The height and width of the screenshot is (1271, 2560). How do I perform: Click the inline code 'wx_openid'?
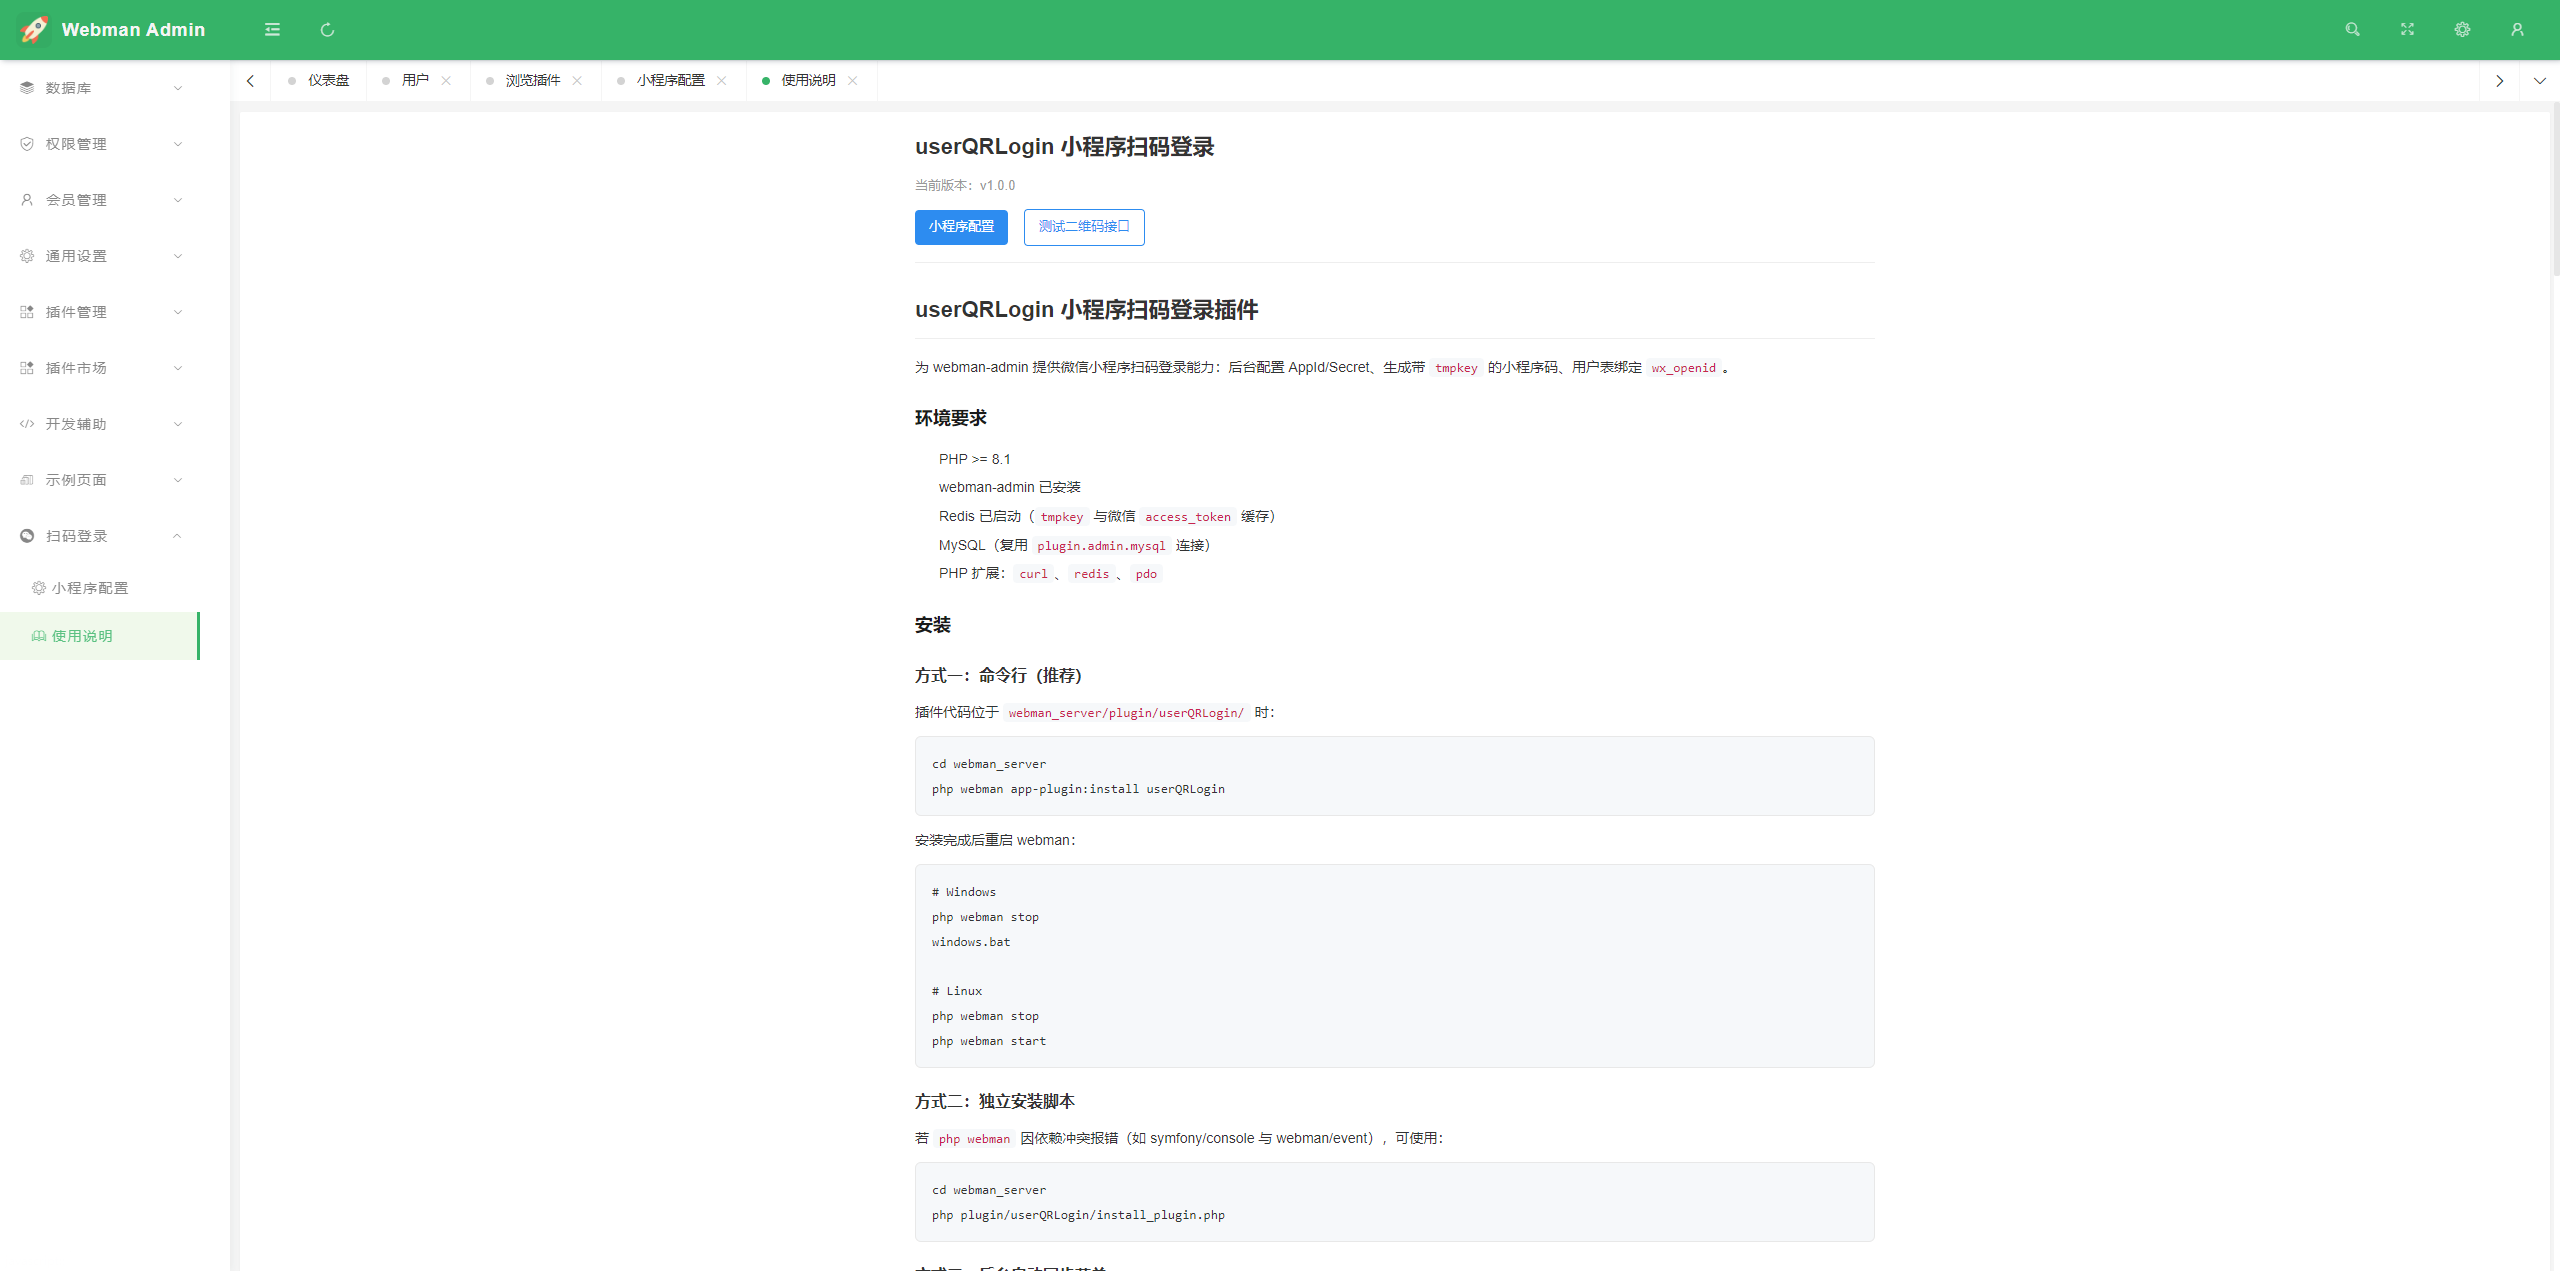1683,368
